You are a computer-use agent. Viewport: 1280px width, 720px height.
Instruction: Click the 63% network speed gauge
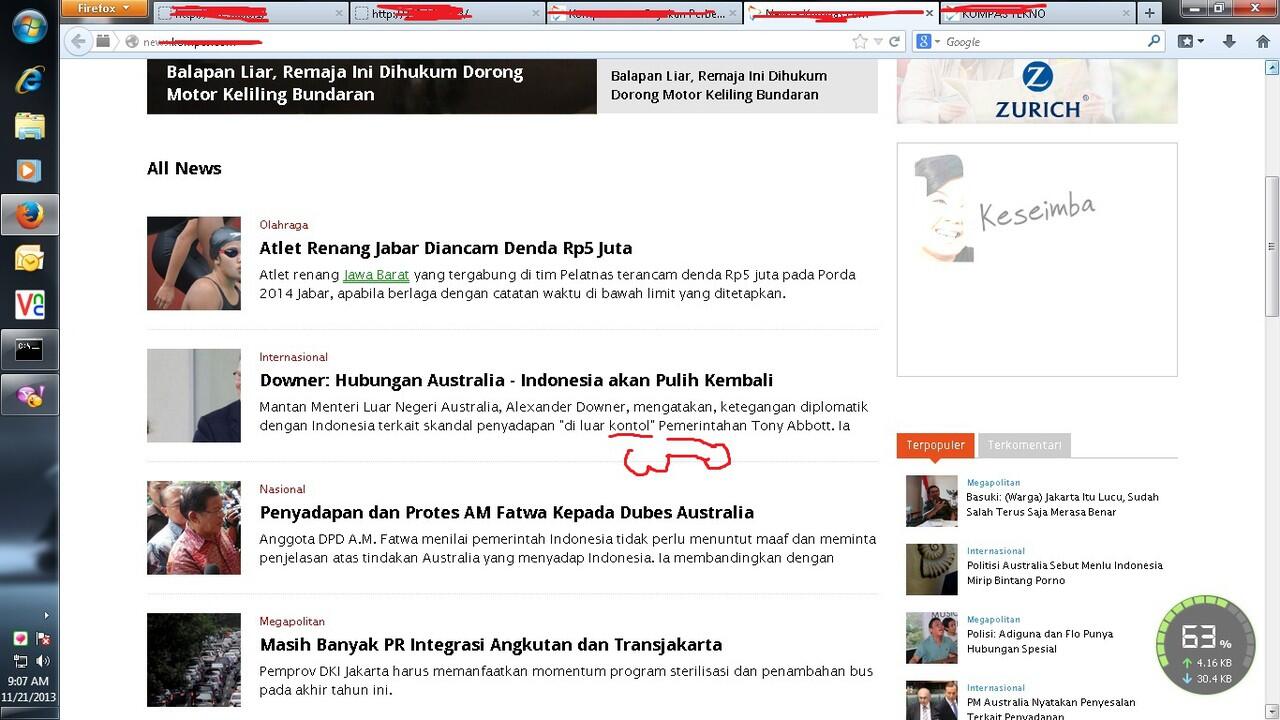coord(1208,645)
